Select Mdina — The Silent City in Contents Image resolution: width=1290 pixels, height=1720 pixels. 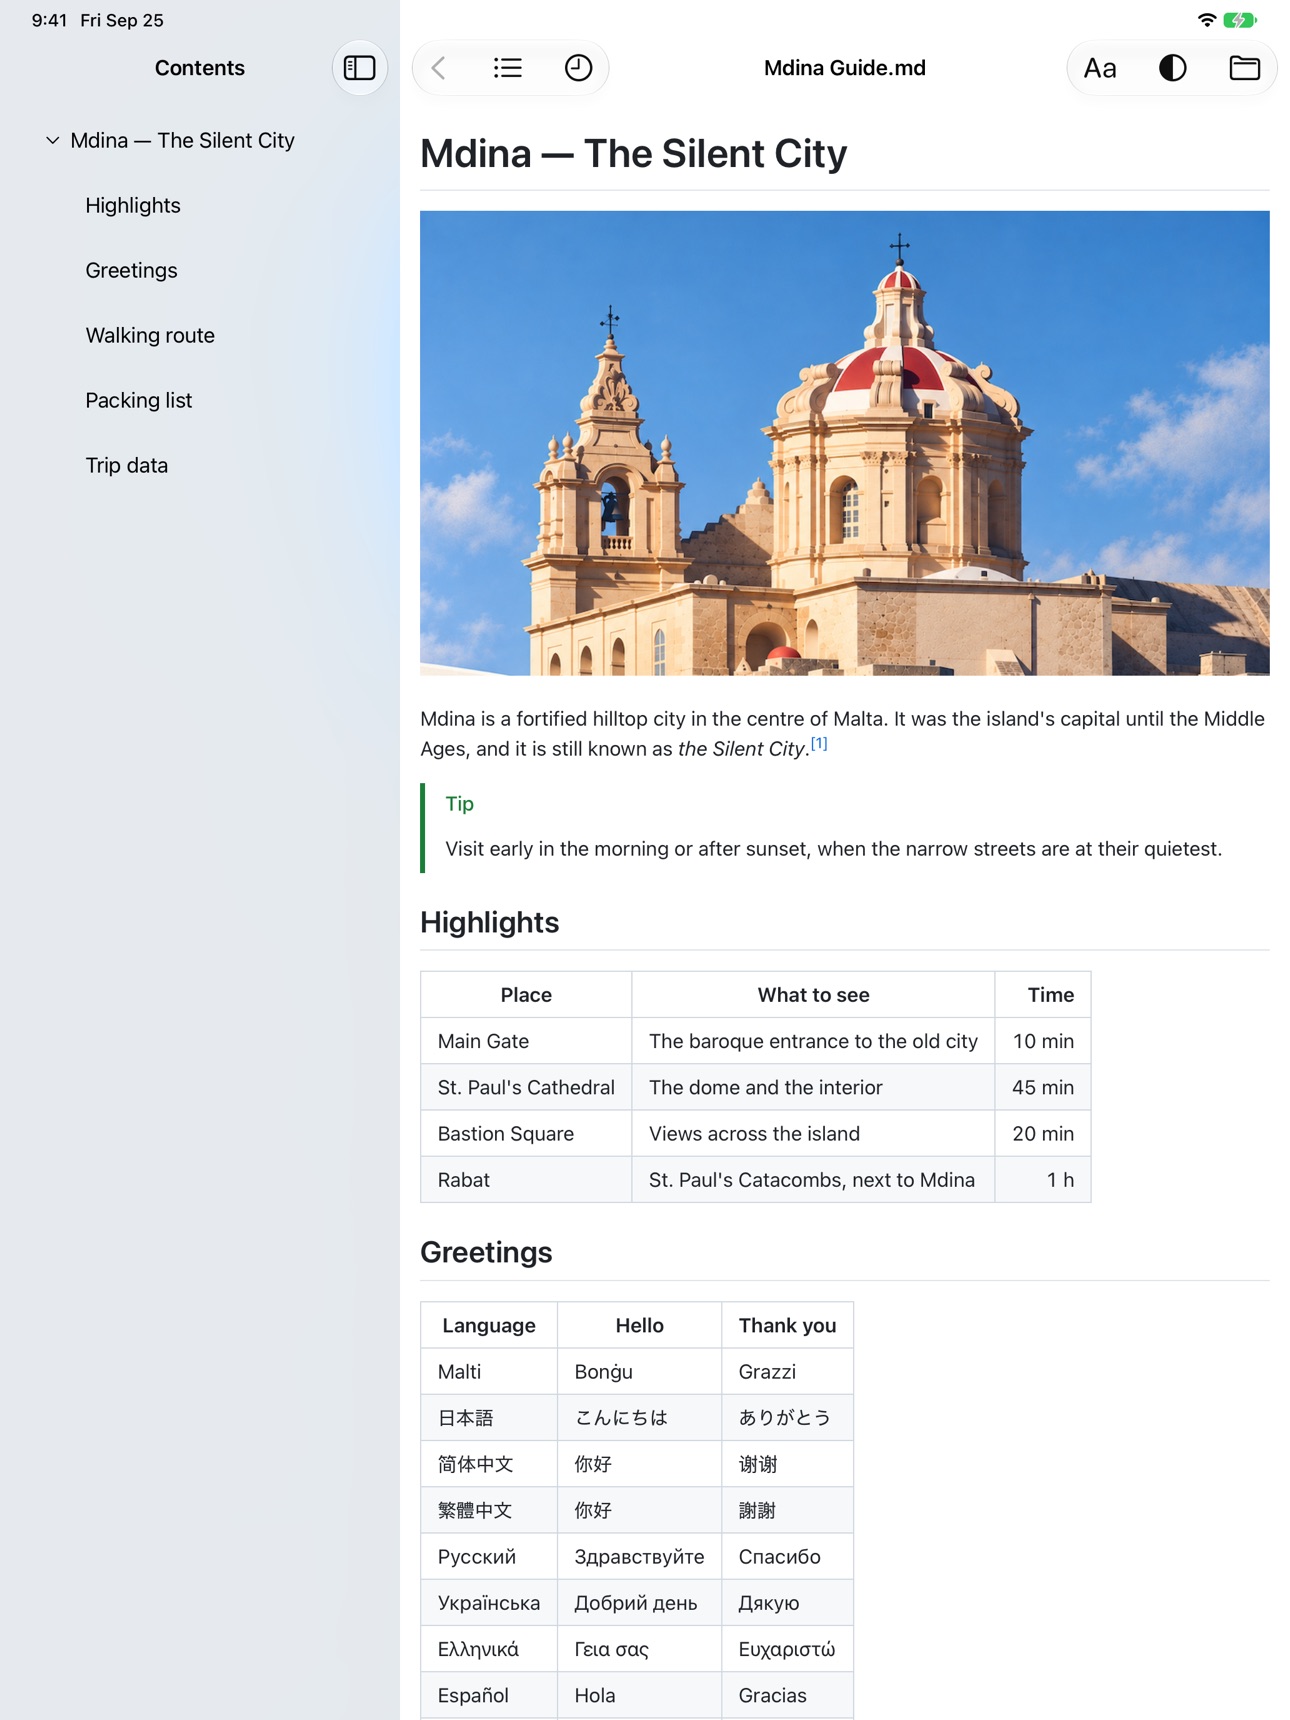(x=183, y=141)
